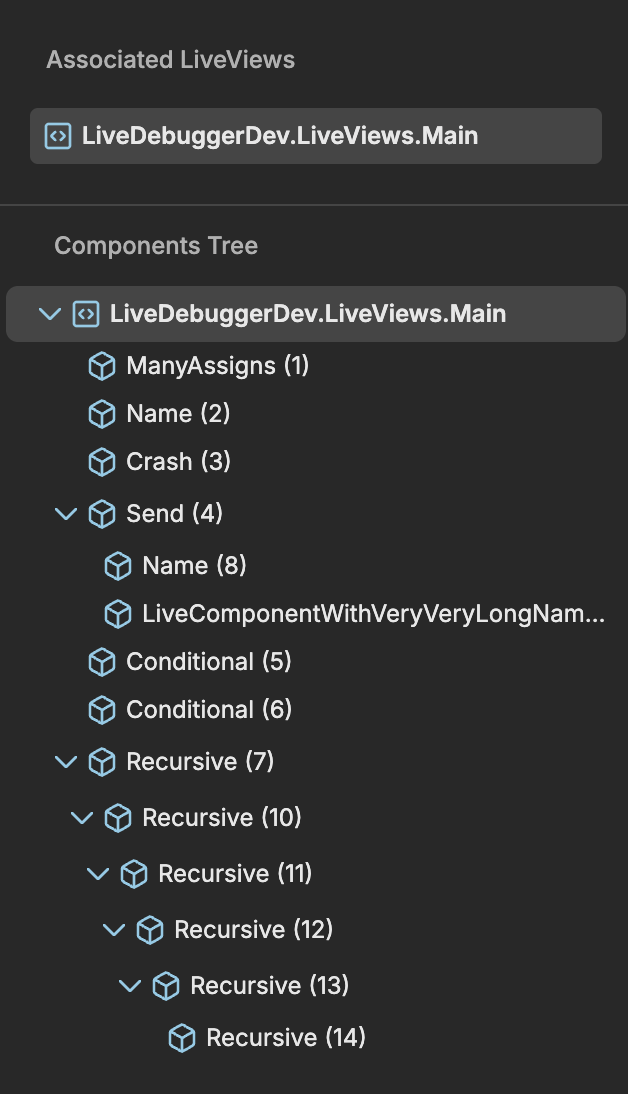This screenshot has width=628, height=1094.
Task: Click the Components Tree heading
Action: tap(156, 246)
